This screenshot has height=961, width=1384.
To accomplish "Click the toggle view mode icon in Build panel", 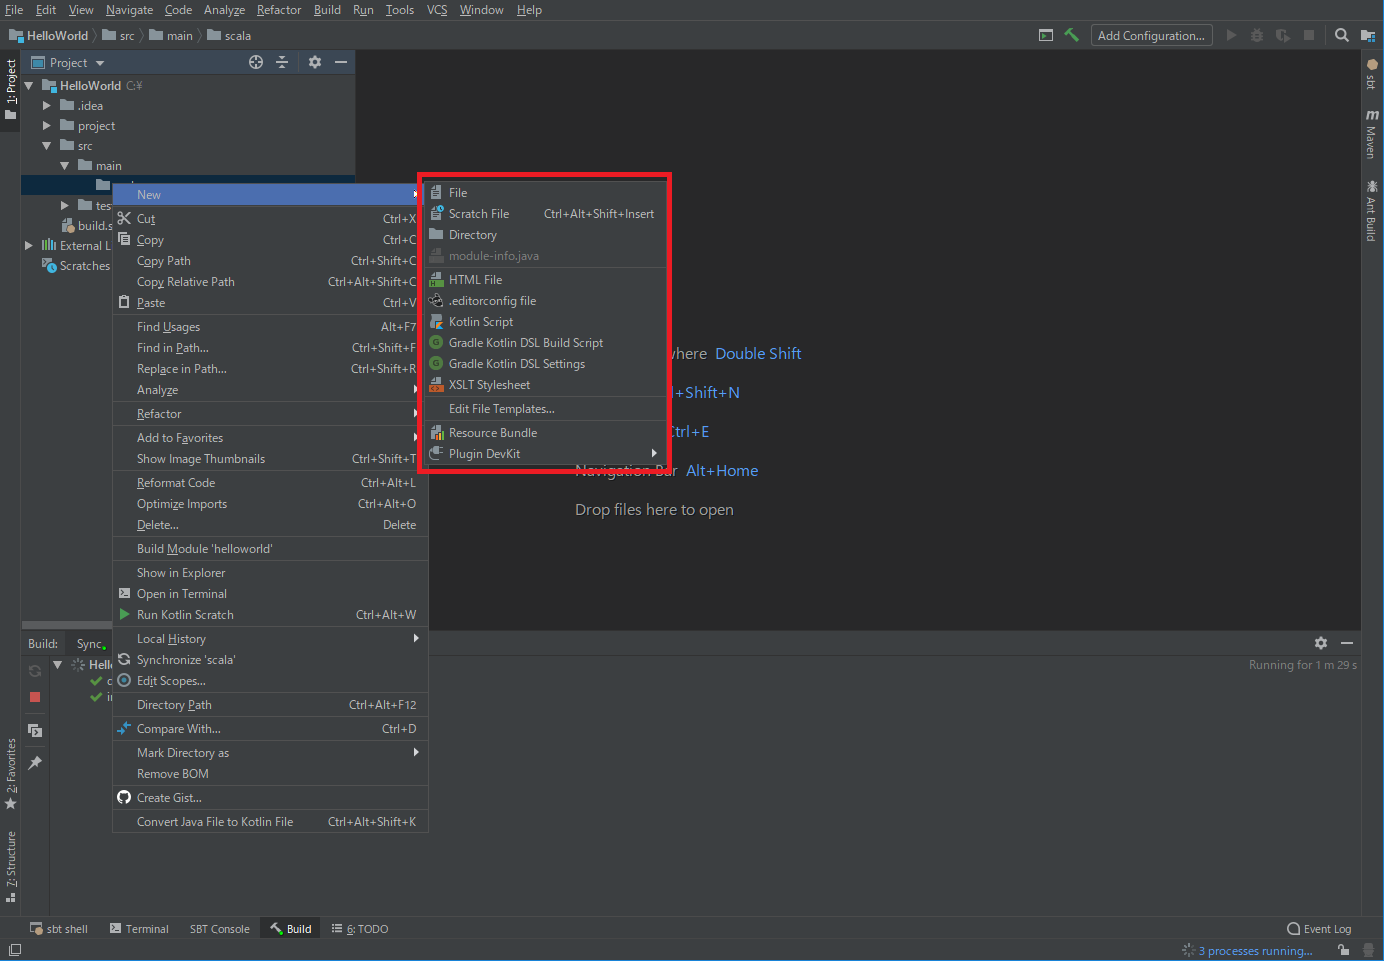I will coord(35,731).
